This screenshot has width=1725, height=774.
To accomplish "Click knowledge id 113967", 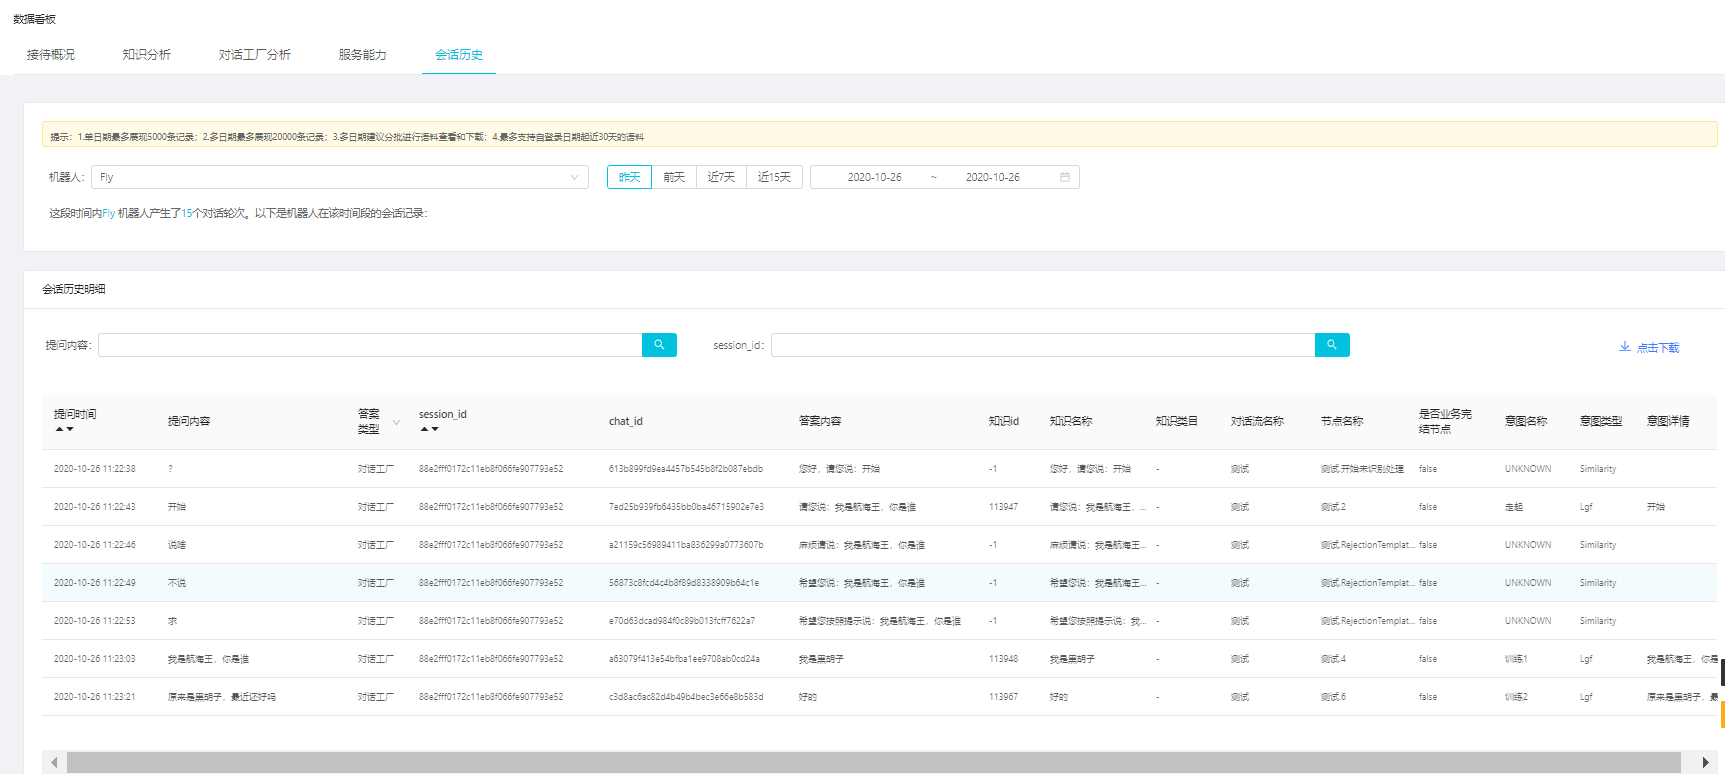I will [1003, 697].
